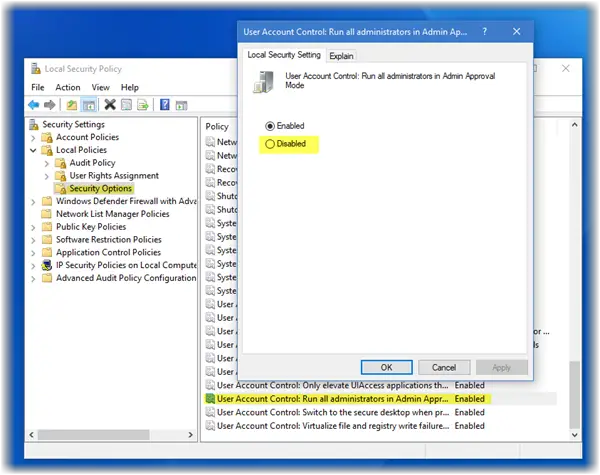
Task: Expand the Account Policies node
Action: [x=33, y=138]
